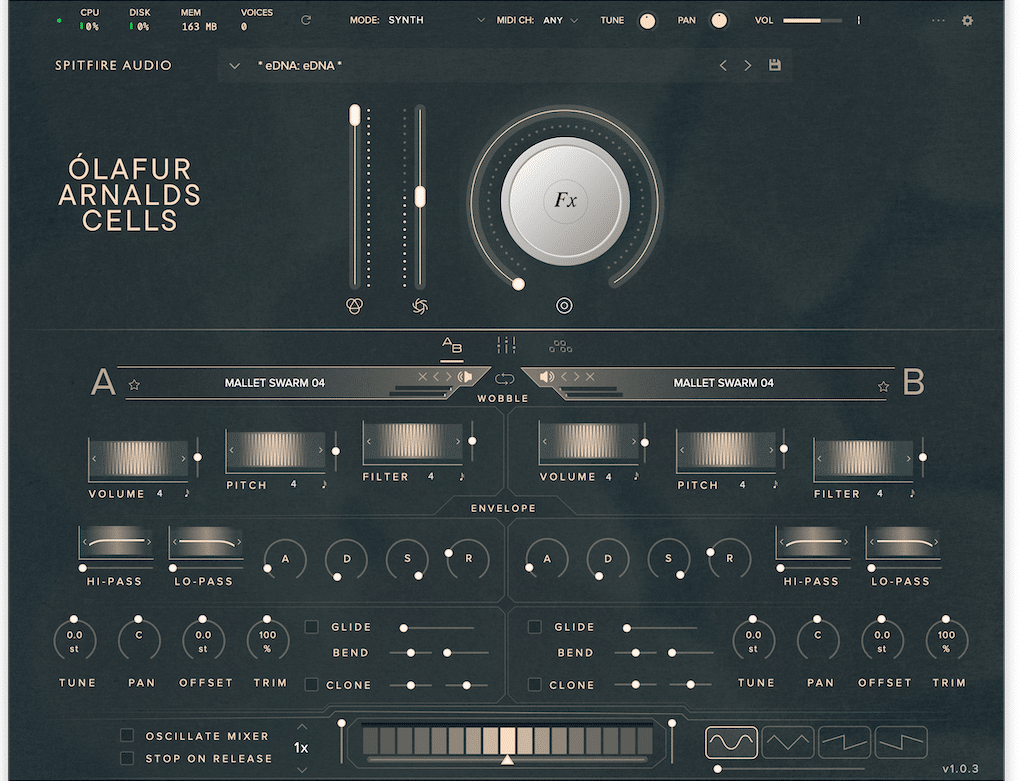Screen dimensions: 1024x781
Task: Tick the Oscillate Mixer checkbox
Action: click(127, 736)
